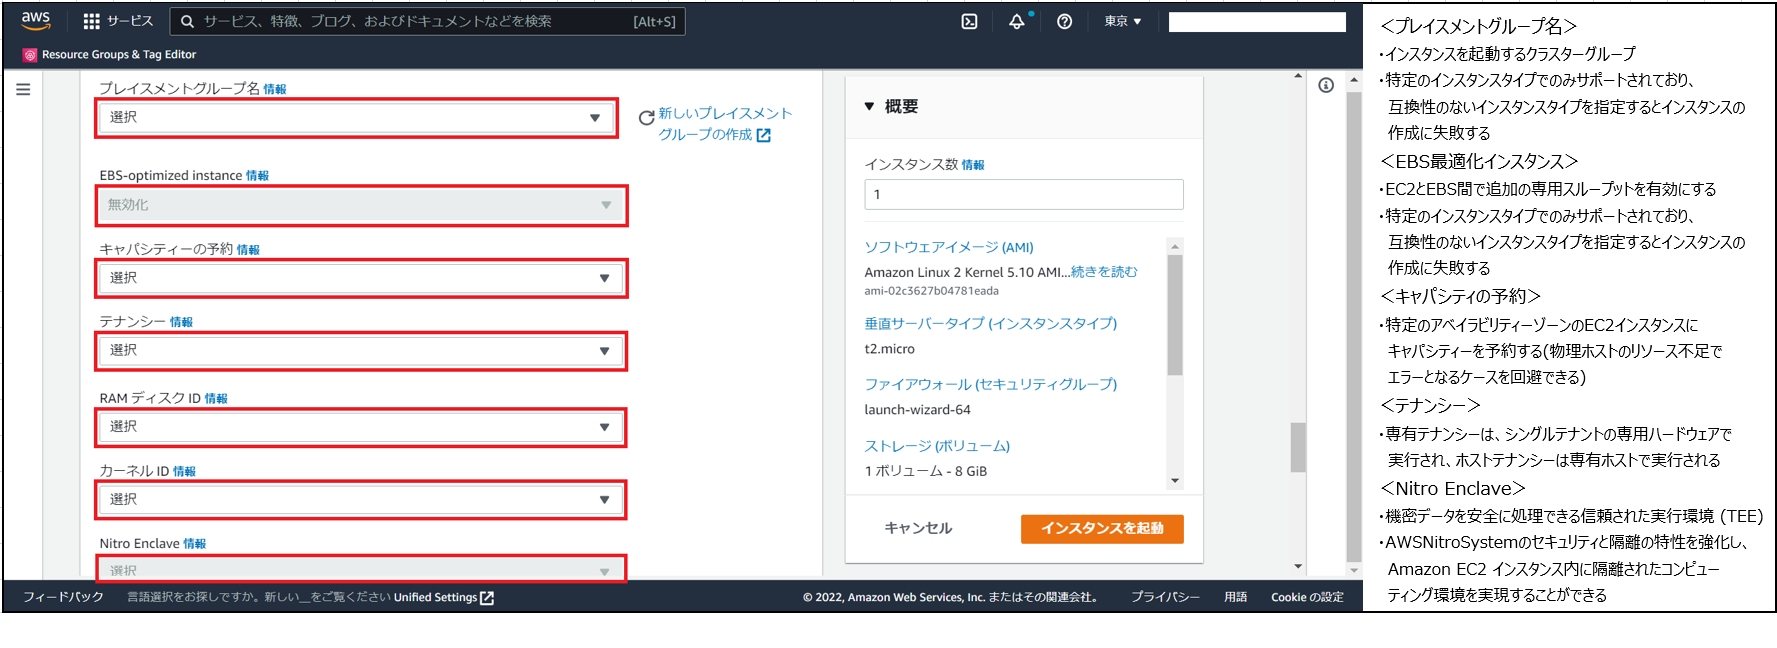The width and height of the screenshot is (1777, 648).
Task: Open the Nitro Enclave dropdown
Action: tap(360, 570)
